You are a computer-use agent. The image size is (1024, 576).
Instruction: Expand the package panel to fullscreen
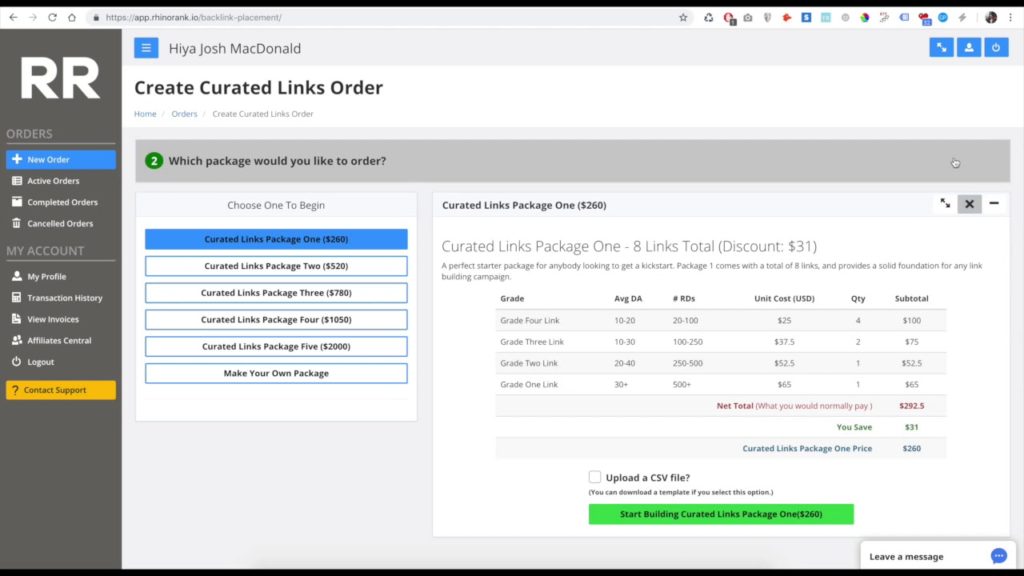click(x=945, y=204)
